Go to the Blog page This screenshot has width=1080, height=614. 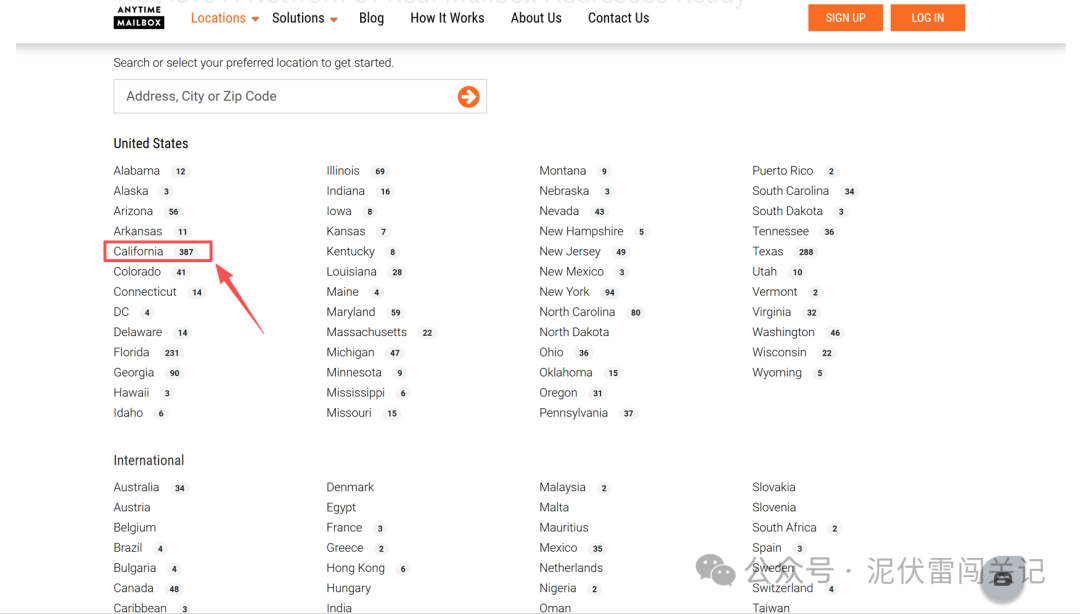(x=371, y=18)
